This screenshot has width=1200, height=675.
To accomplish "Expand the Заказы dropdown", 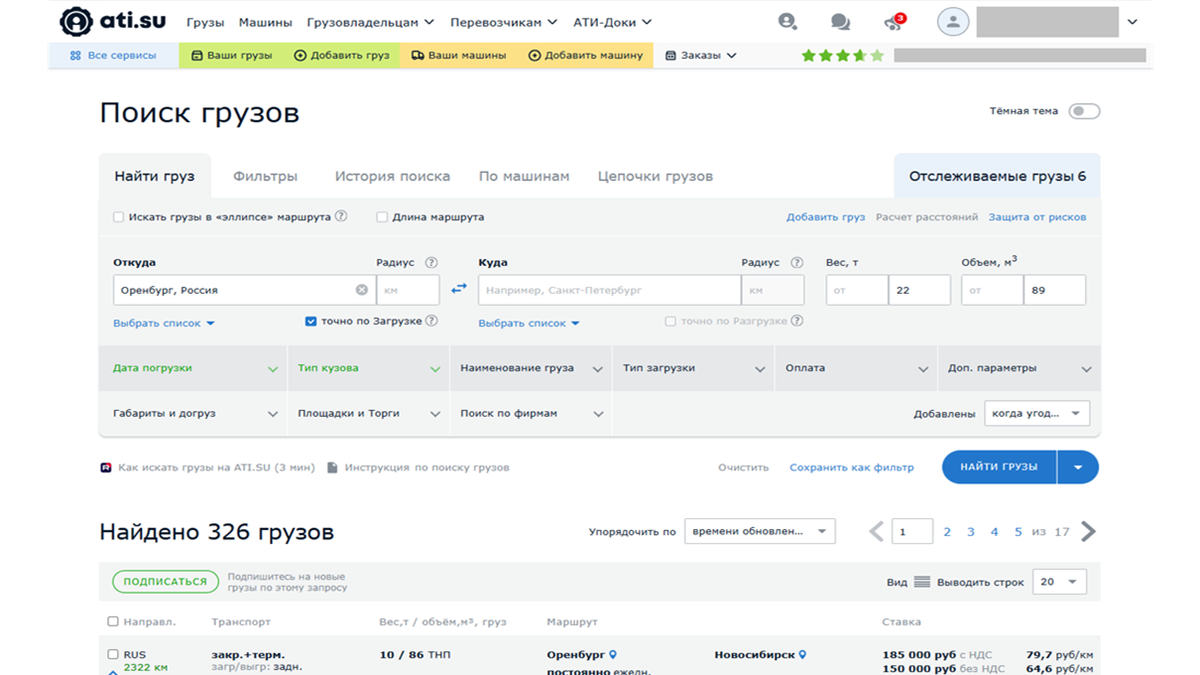I will pos(701,56).
